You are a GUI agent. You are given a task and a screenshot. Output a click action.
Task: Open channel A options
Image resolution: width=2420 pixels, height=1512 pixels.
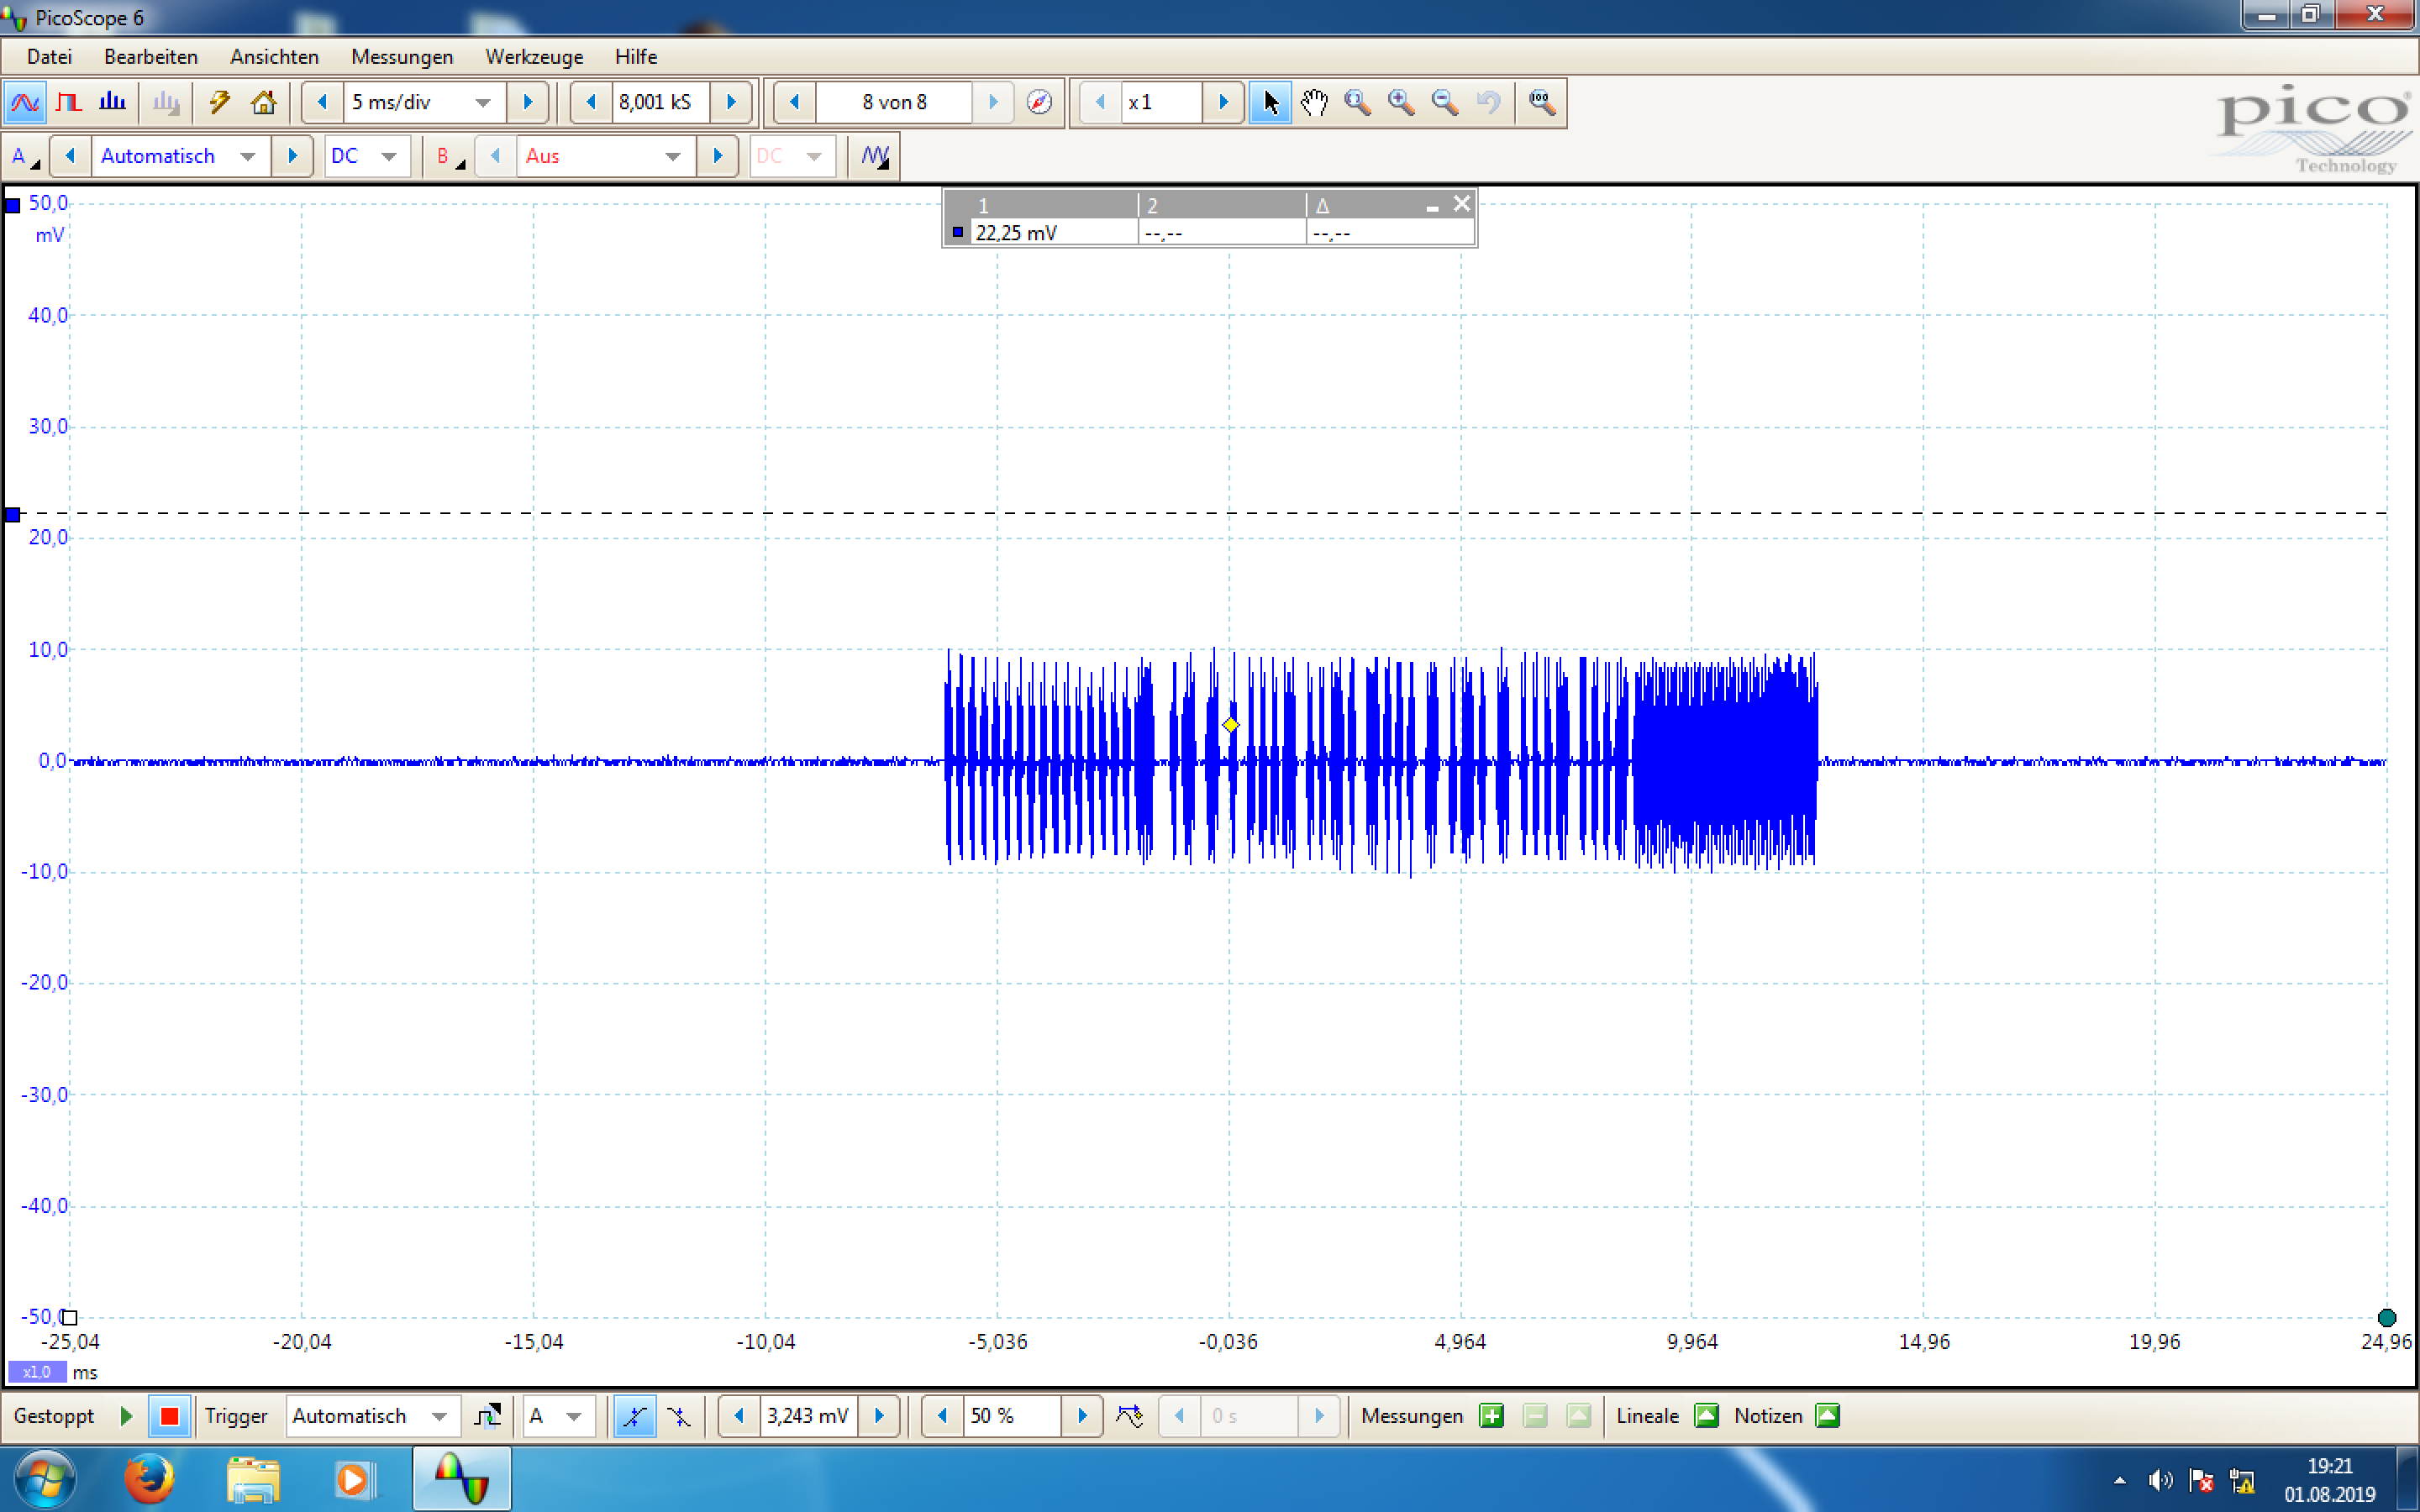pos(24,156)
